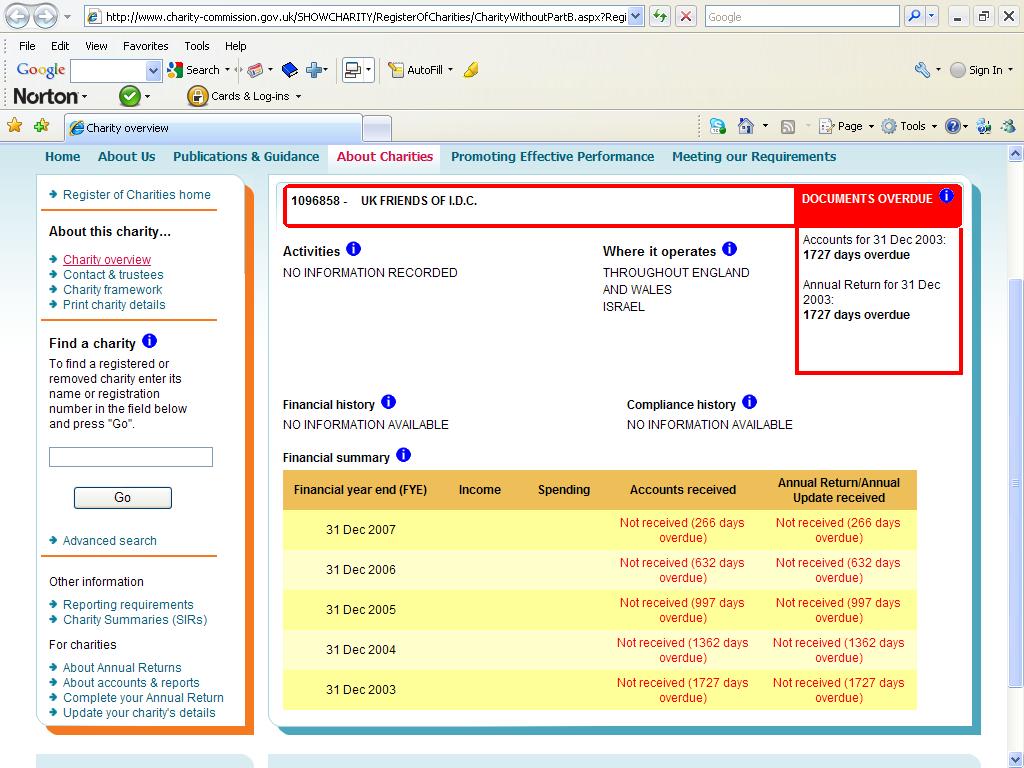This screenshot has height=768, width=1024.
Task: Click the Stop loading button
Action: click(x=686, y=17)
